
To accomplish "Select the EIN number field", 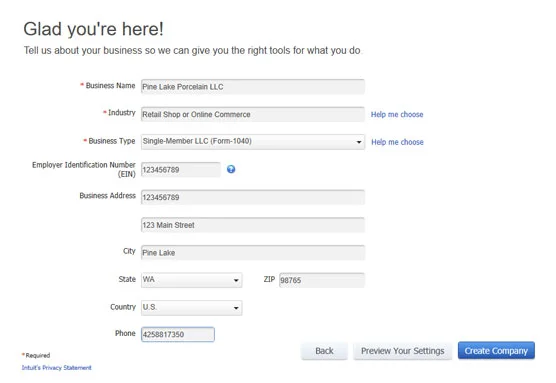I will (180, 170).
